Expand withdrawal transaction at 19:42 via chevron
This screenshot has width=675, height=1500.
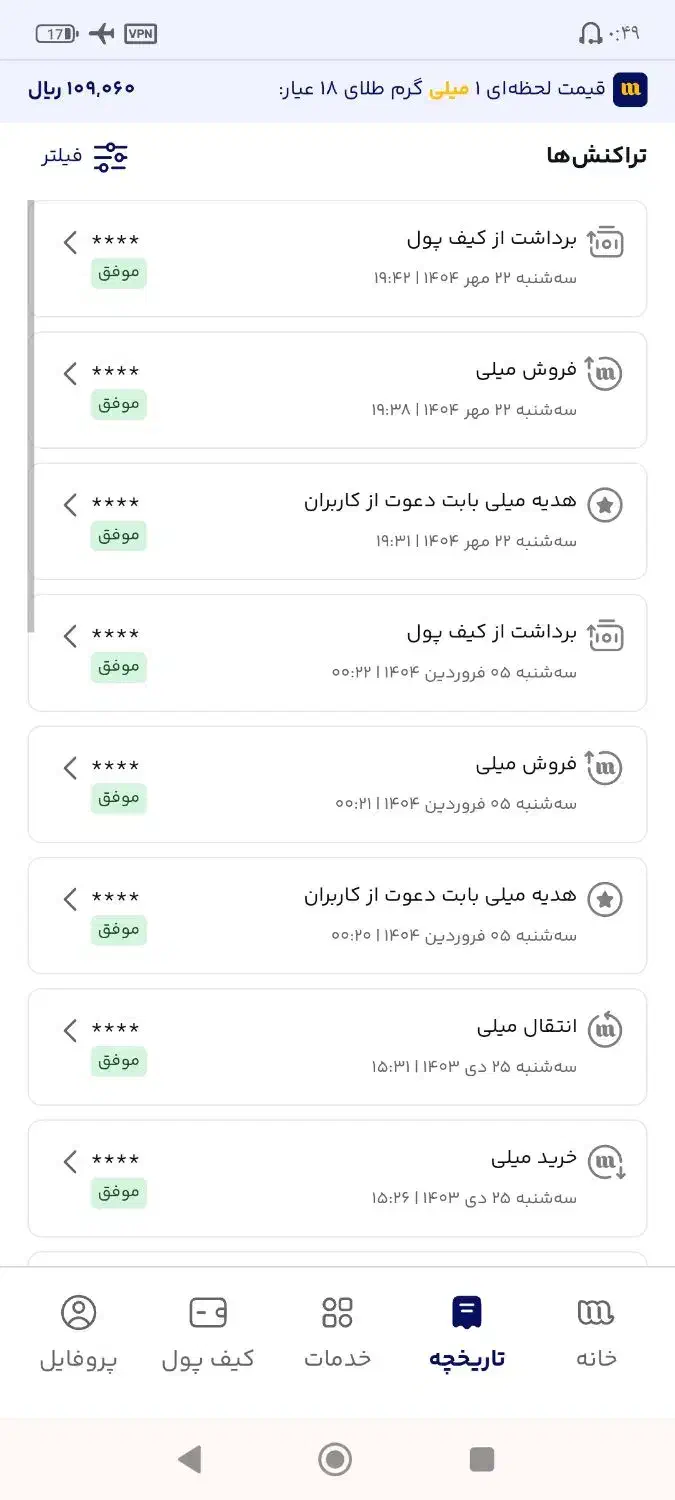coord(70,242)
